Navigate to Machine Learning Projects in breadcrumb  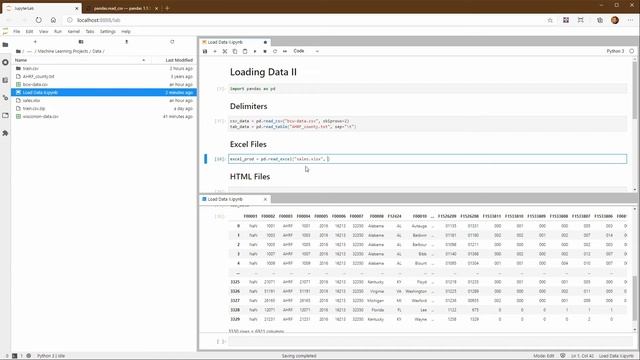(x=63, y=51)
